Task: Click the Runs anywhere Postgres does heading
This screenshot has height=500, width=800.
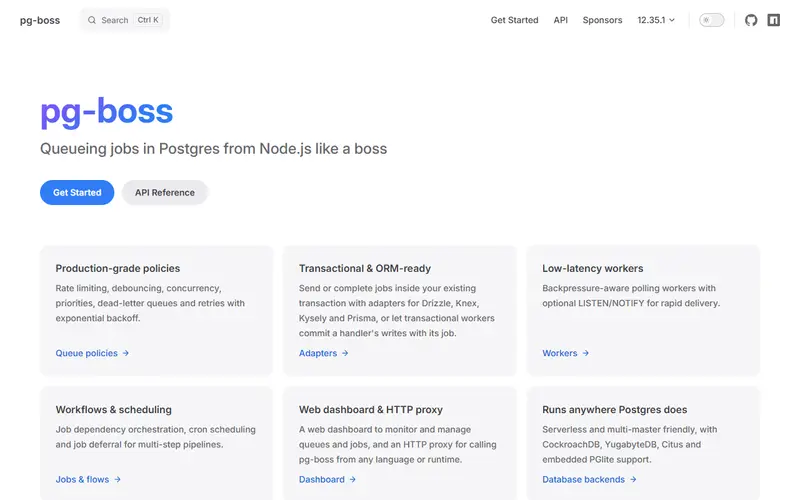Action: [x=615, y=410]
